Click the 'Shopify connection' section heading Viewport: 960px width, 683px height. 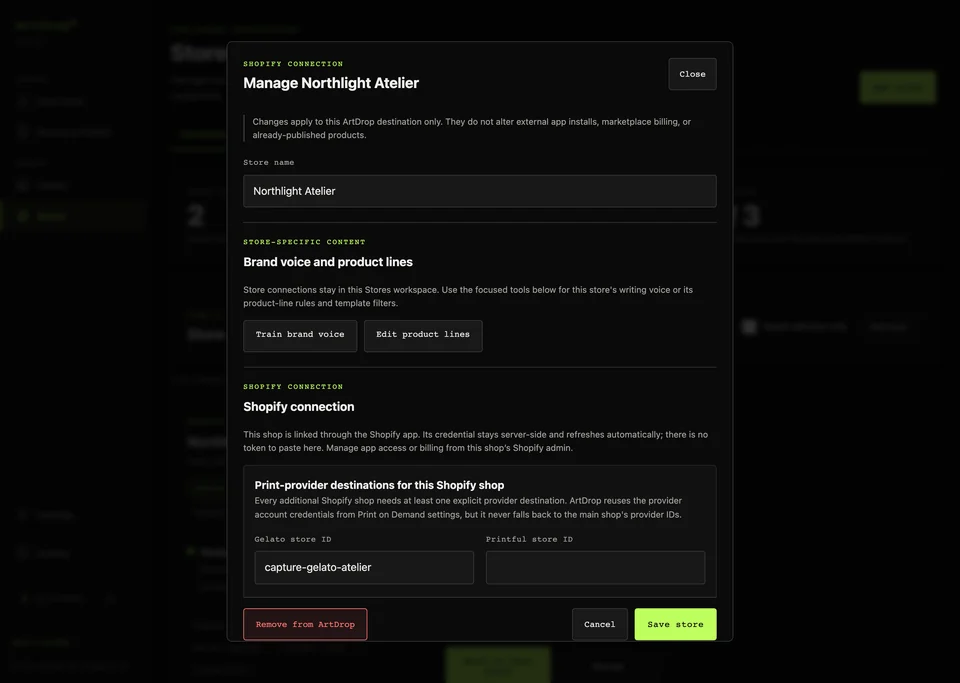coord(298,407)
